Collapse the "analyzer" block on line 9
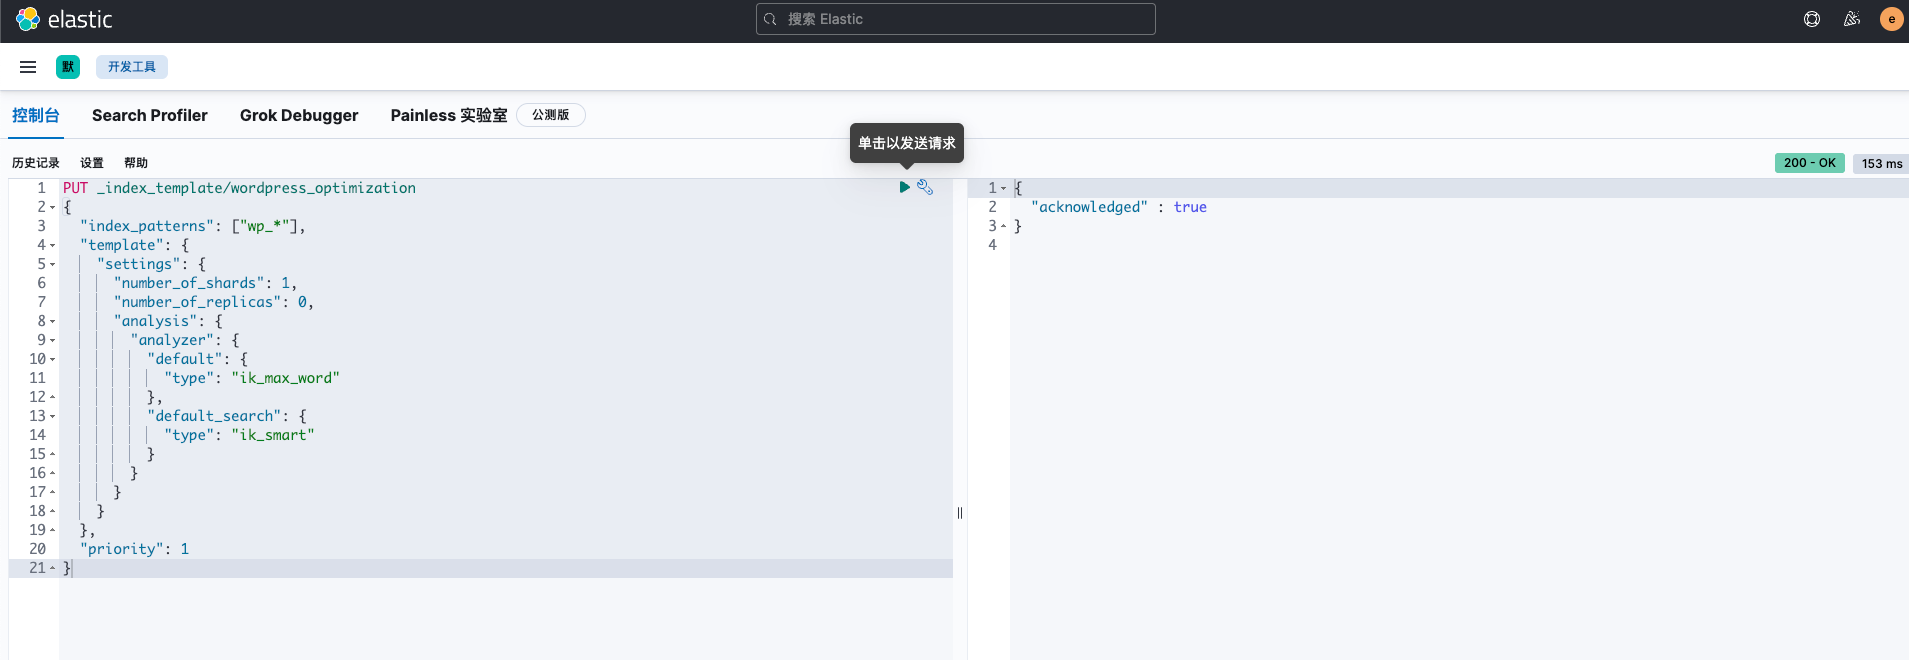The image size is (1909, 660). click(53, 340)
